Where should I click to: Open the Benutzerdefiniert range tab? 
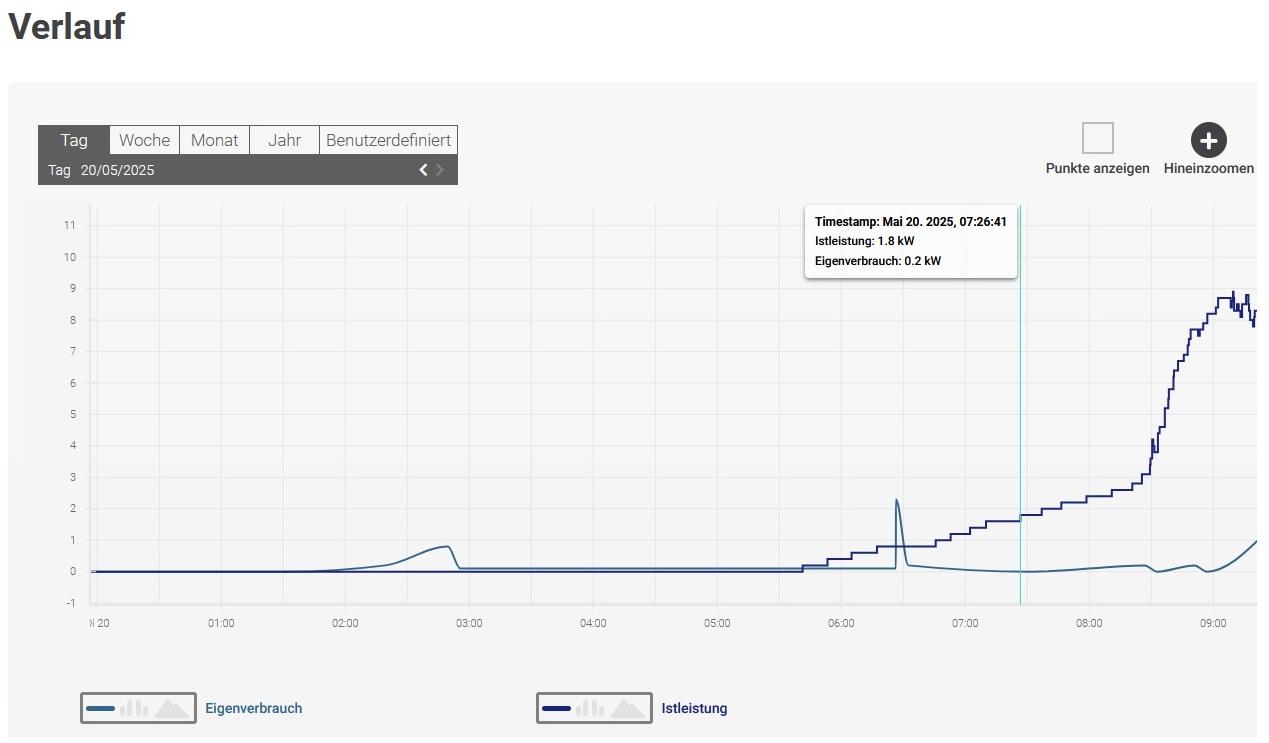pyautogui.click(x=388, y=140)
